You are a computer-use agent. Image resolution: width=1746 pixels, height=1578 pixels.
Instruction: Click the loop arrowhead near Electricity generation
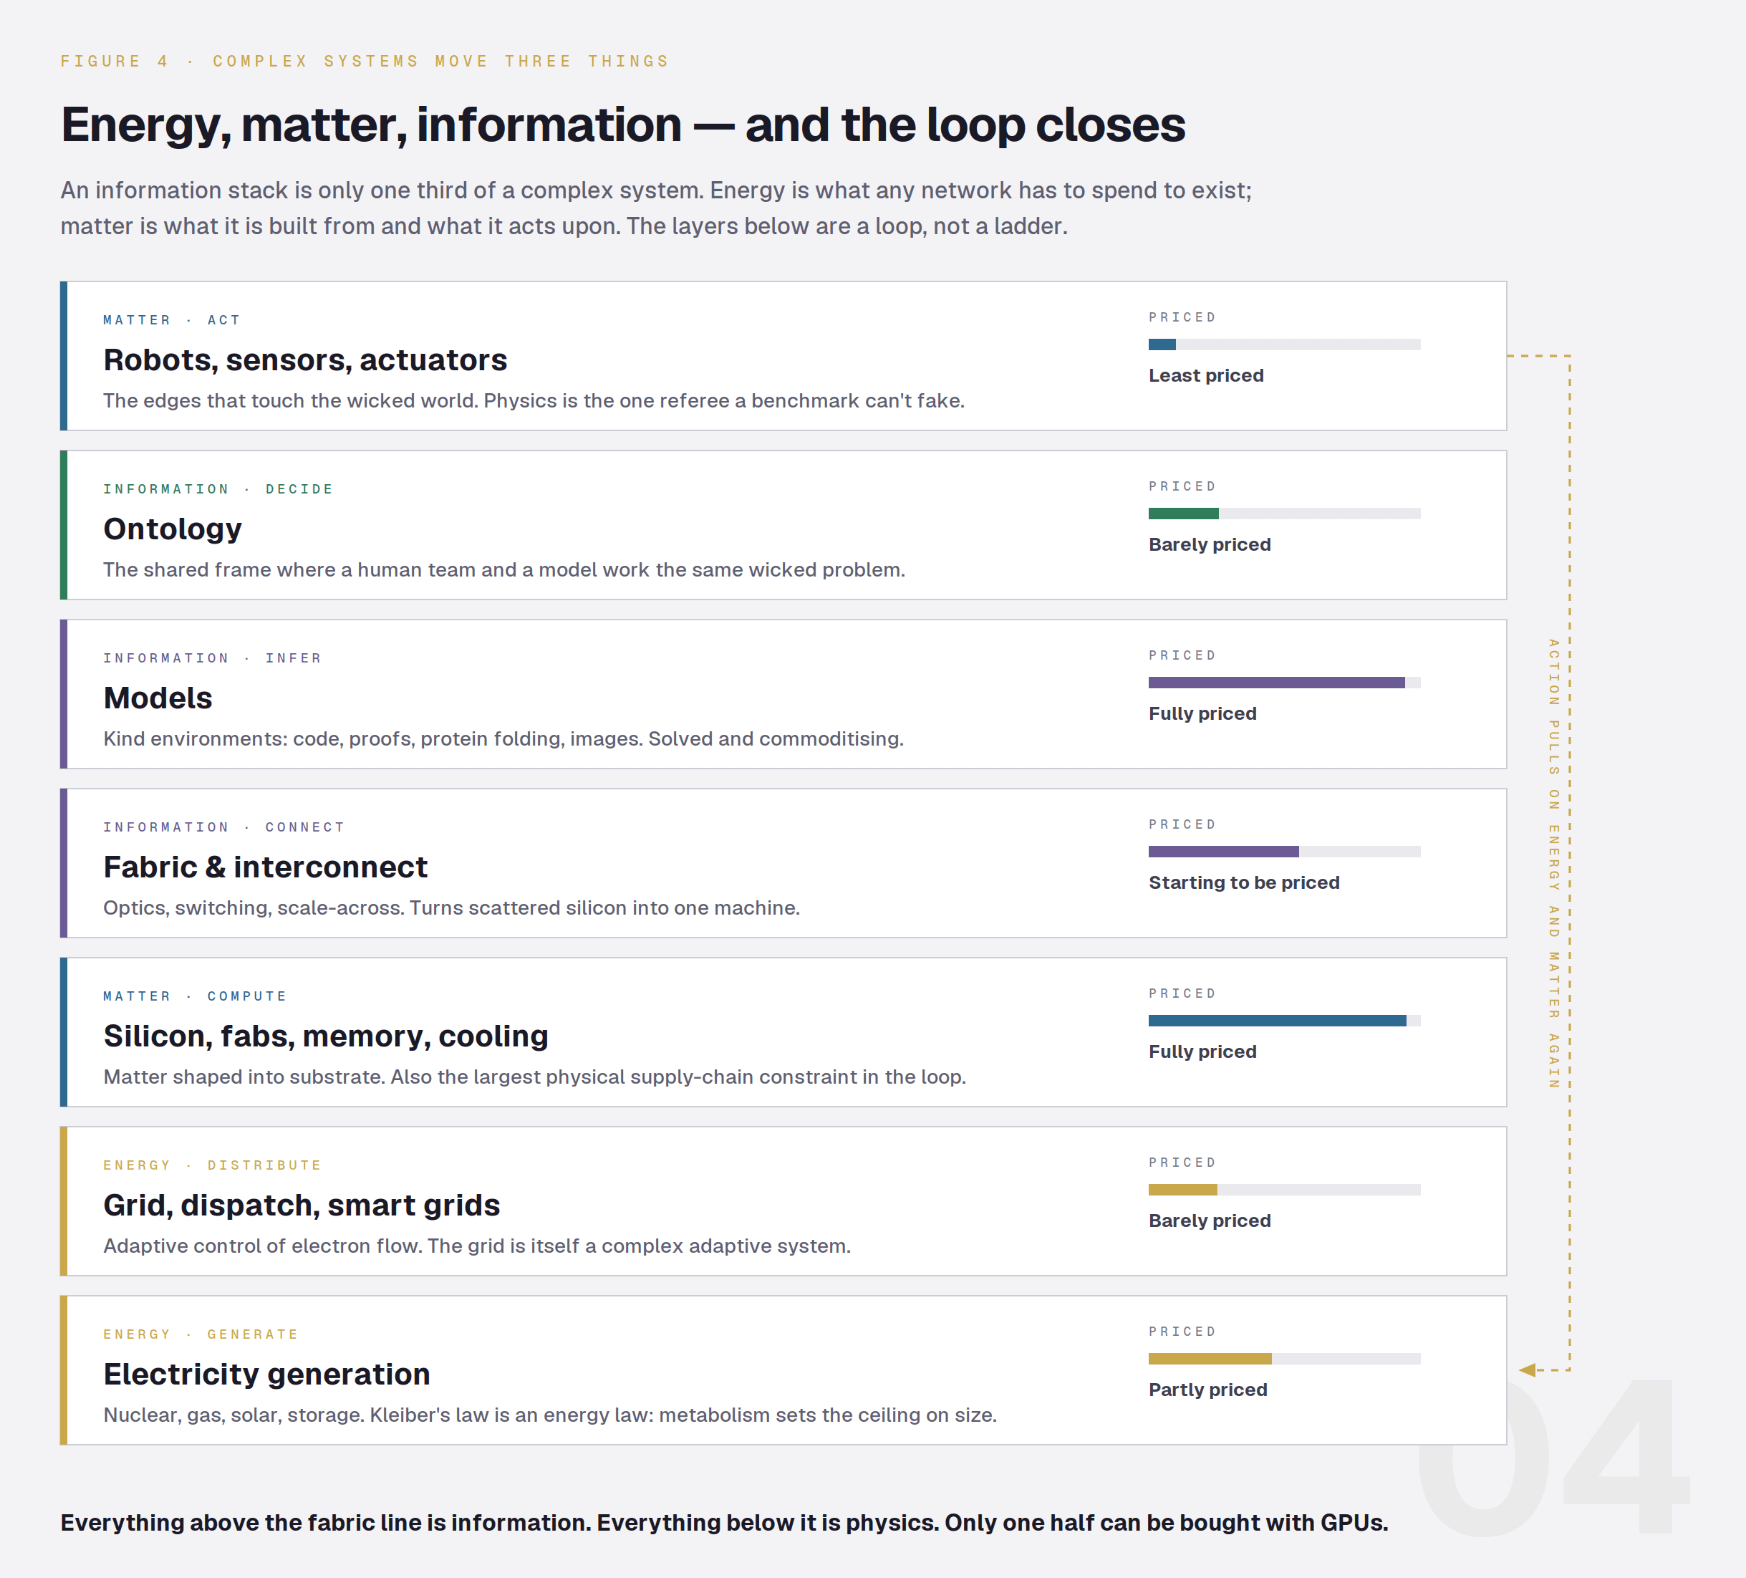pyautogui.click(x=1527, y=1370)
